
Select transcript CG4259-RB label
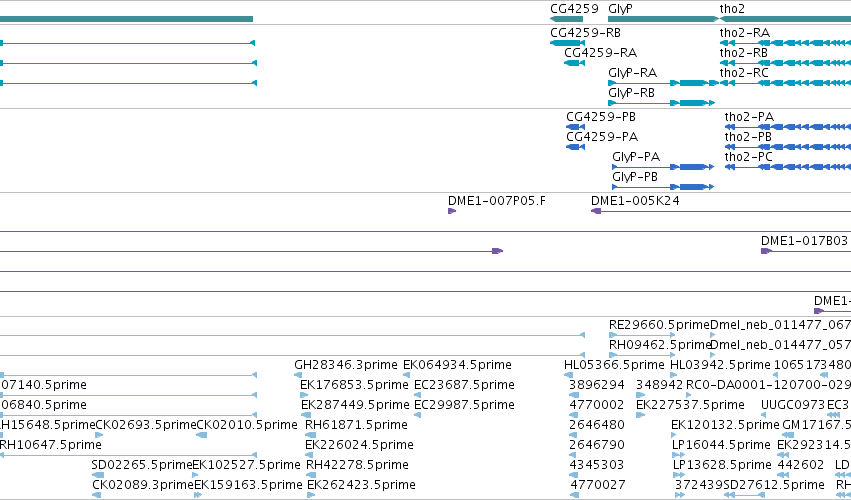[585, 33]
